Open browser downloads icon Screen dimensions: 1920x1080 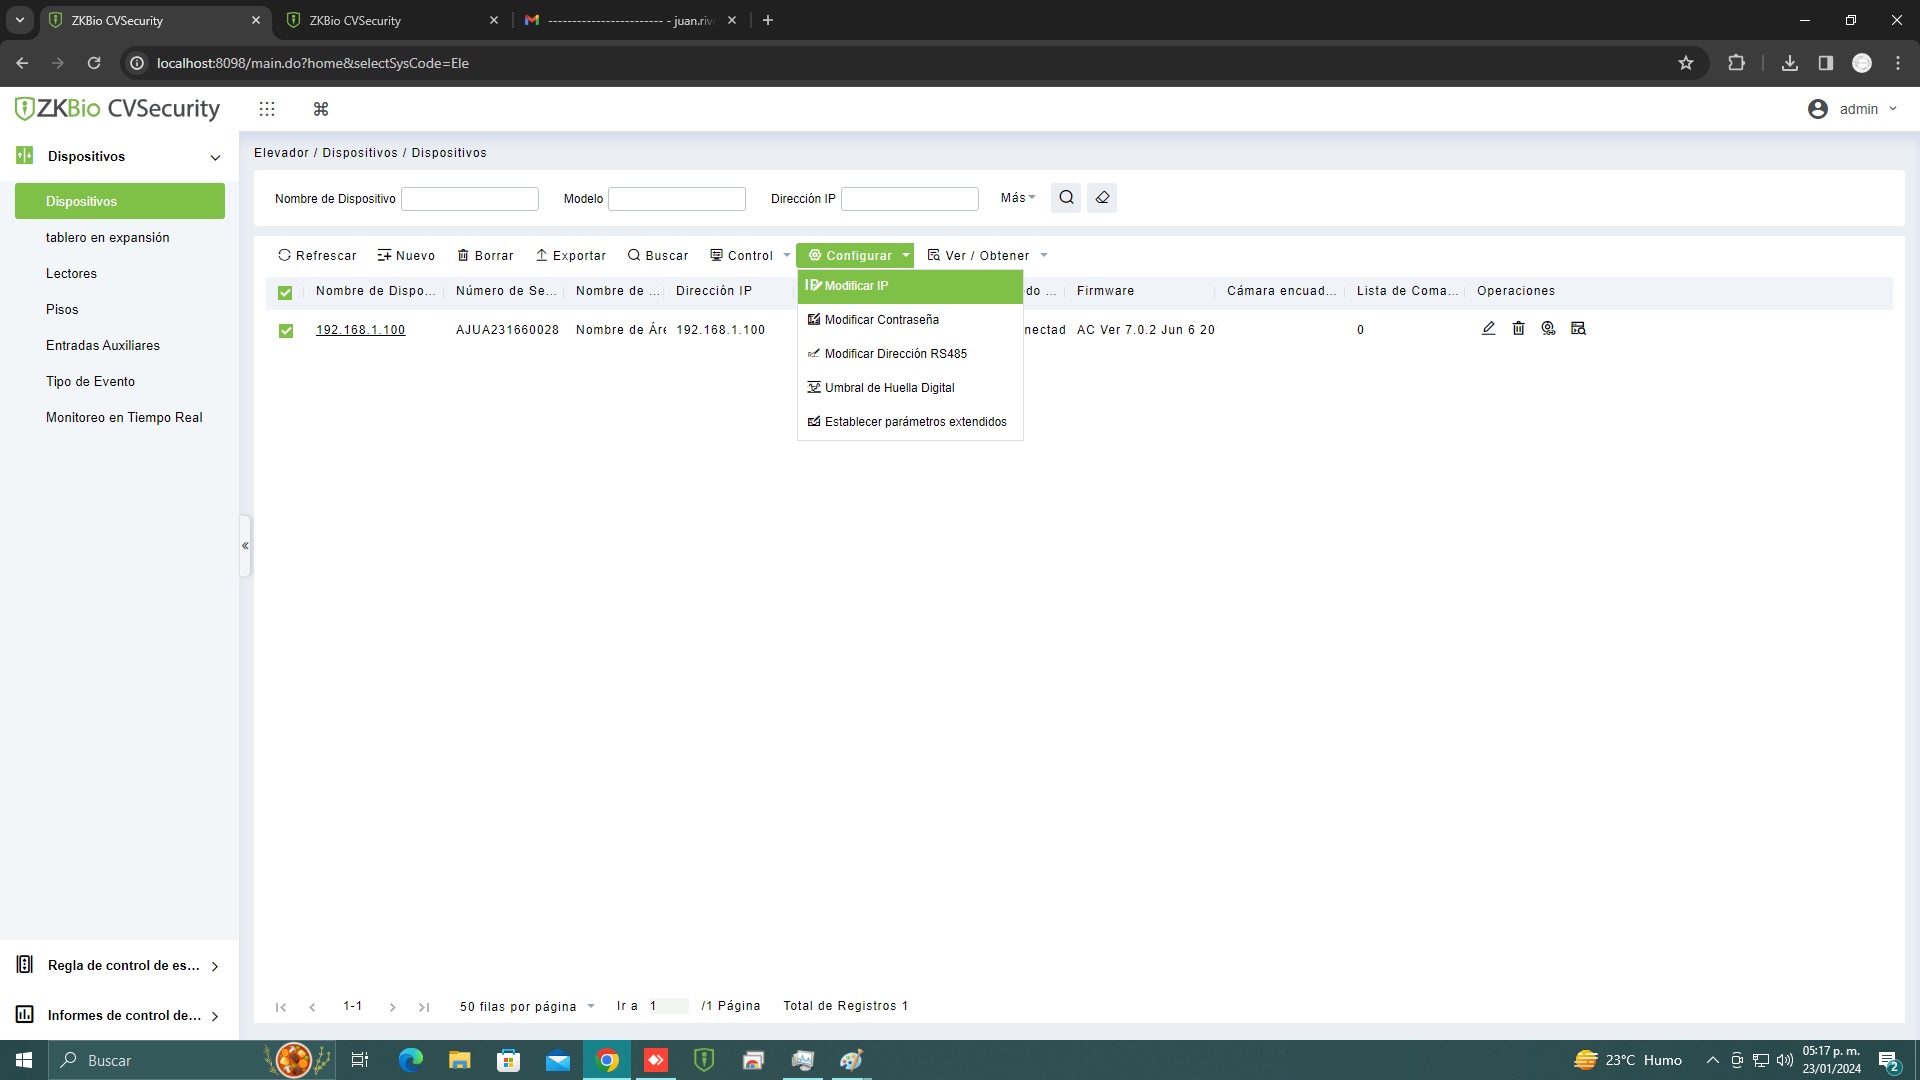click(x=1790, y=63)
